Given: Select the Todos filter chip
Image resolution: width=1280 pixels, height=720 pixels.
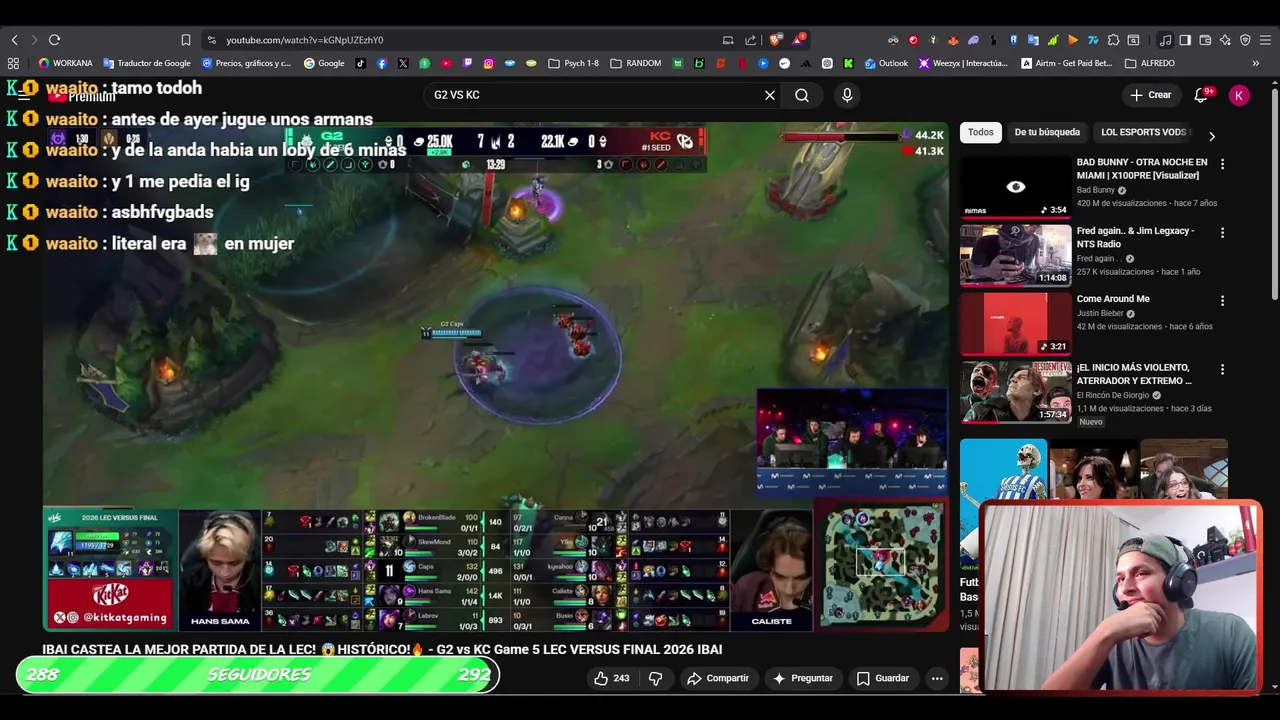Looking at the screenshot, I should click(x=981, y=132).
